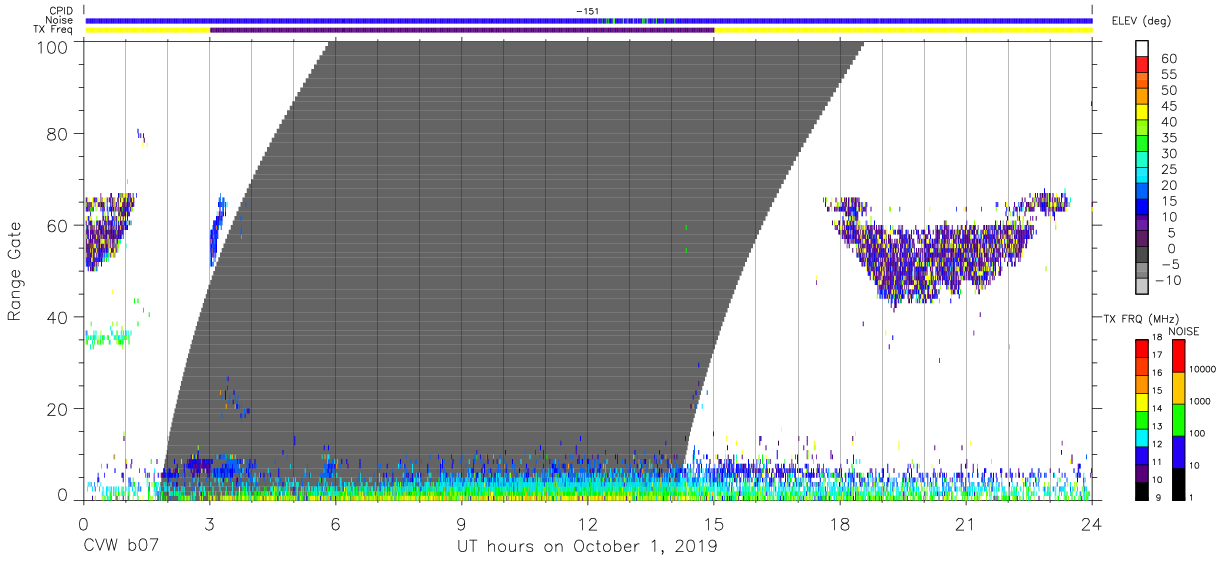The width and height of the screenshot is (1228, 567).
Task: Click the 10000 label on the NOISE legend
Action: point(1203,370)
